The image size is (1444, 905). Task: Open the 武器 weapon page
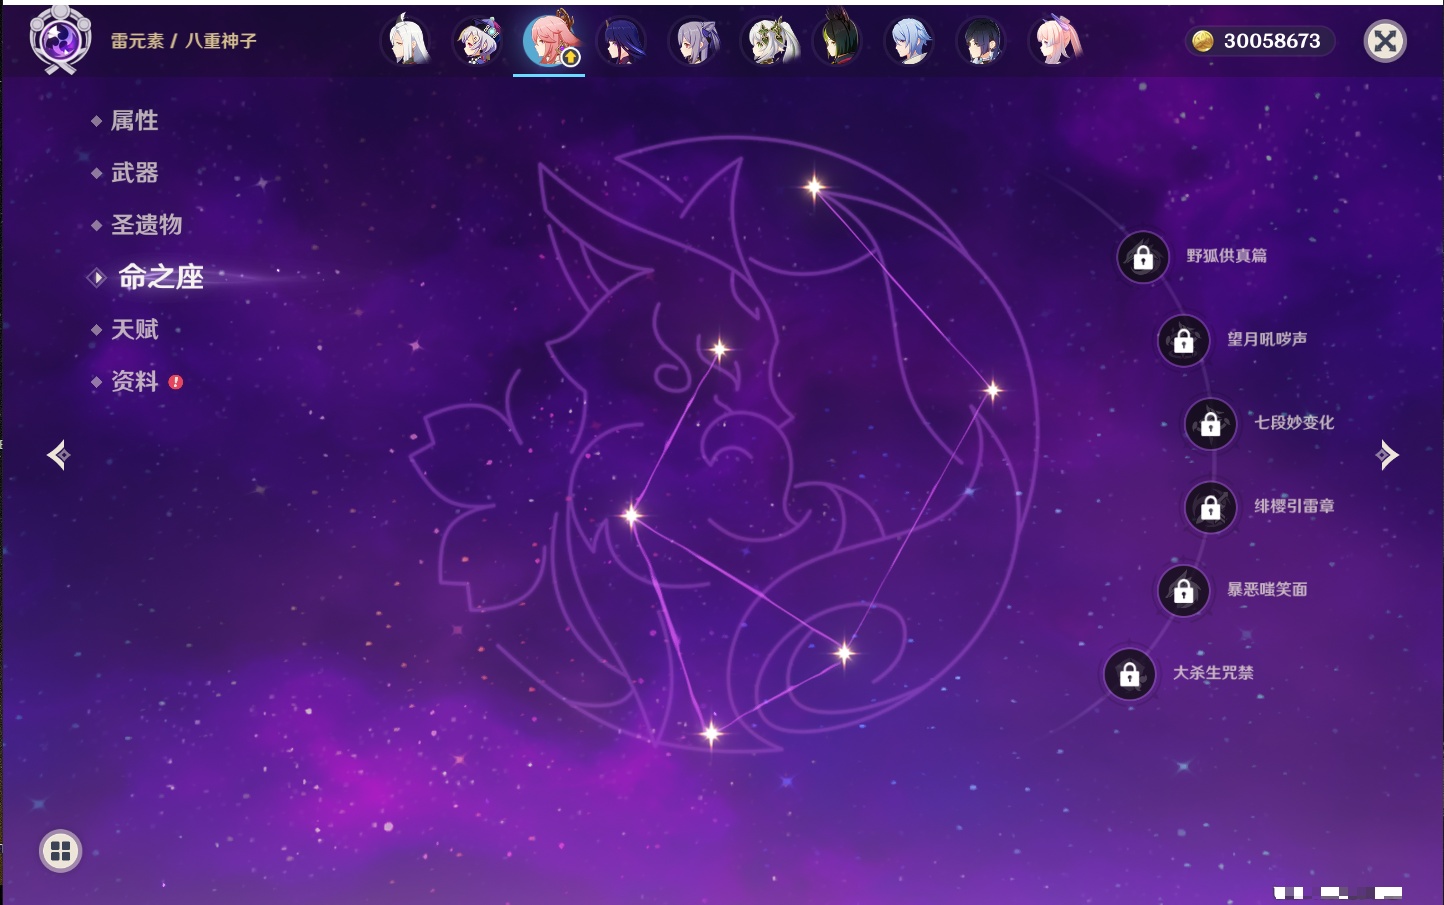pyautogui.click(x=134, y=173)
